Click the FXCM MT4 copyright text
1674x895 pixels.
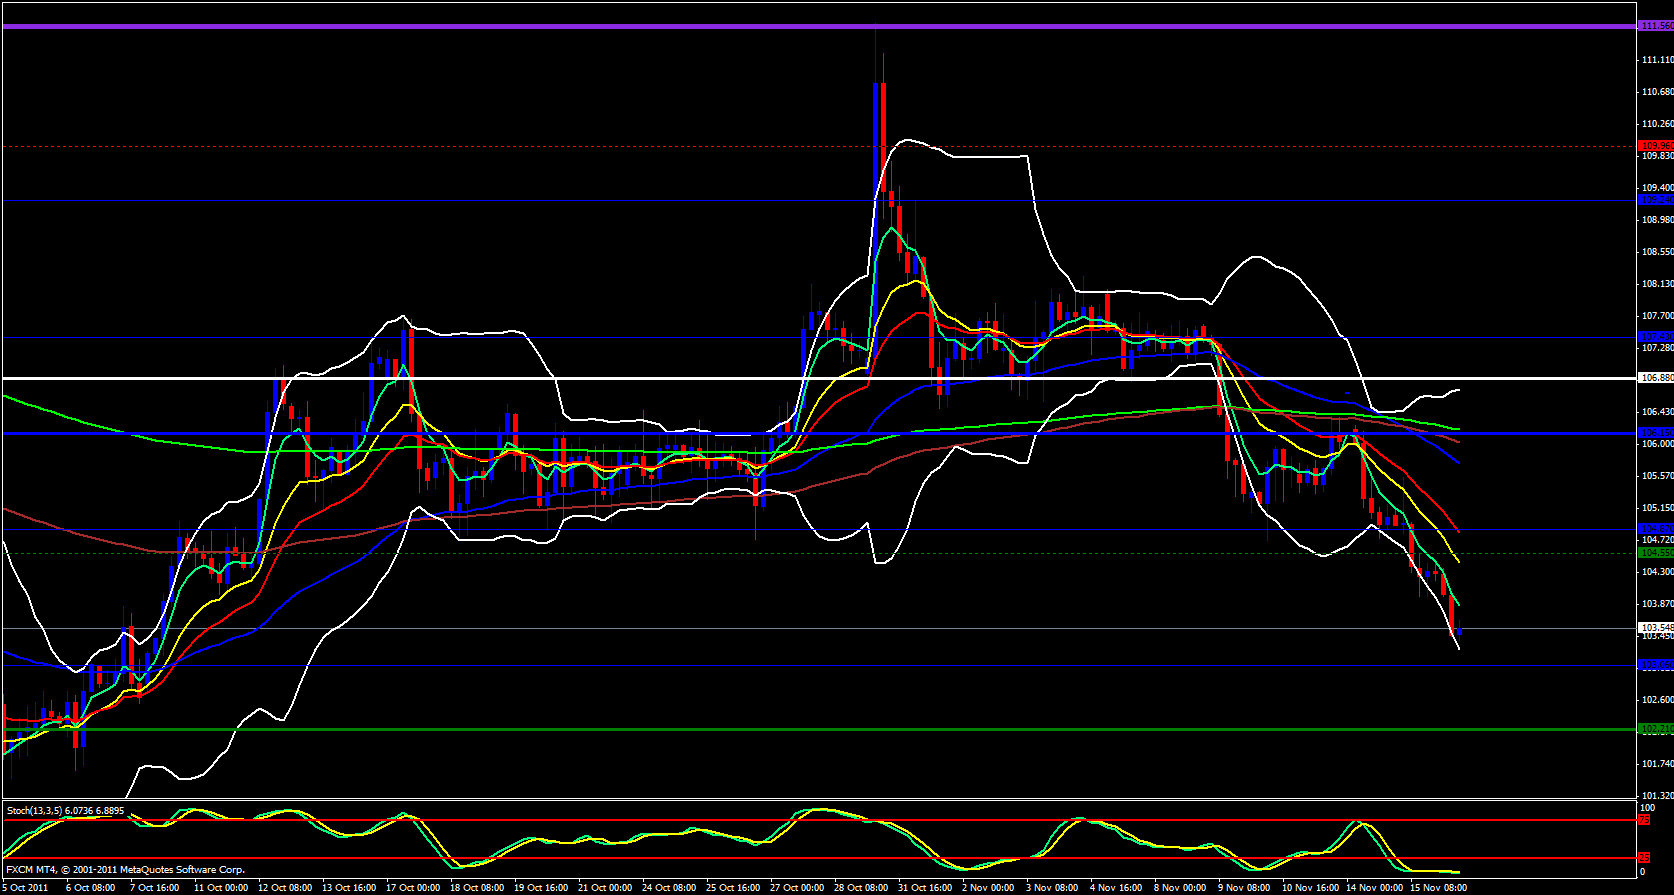click(125, 870)
